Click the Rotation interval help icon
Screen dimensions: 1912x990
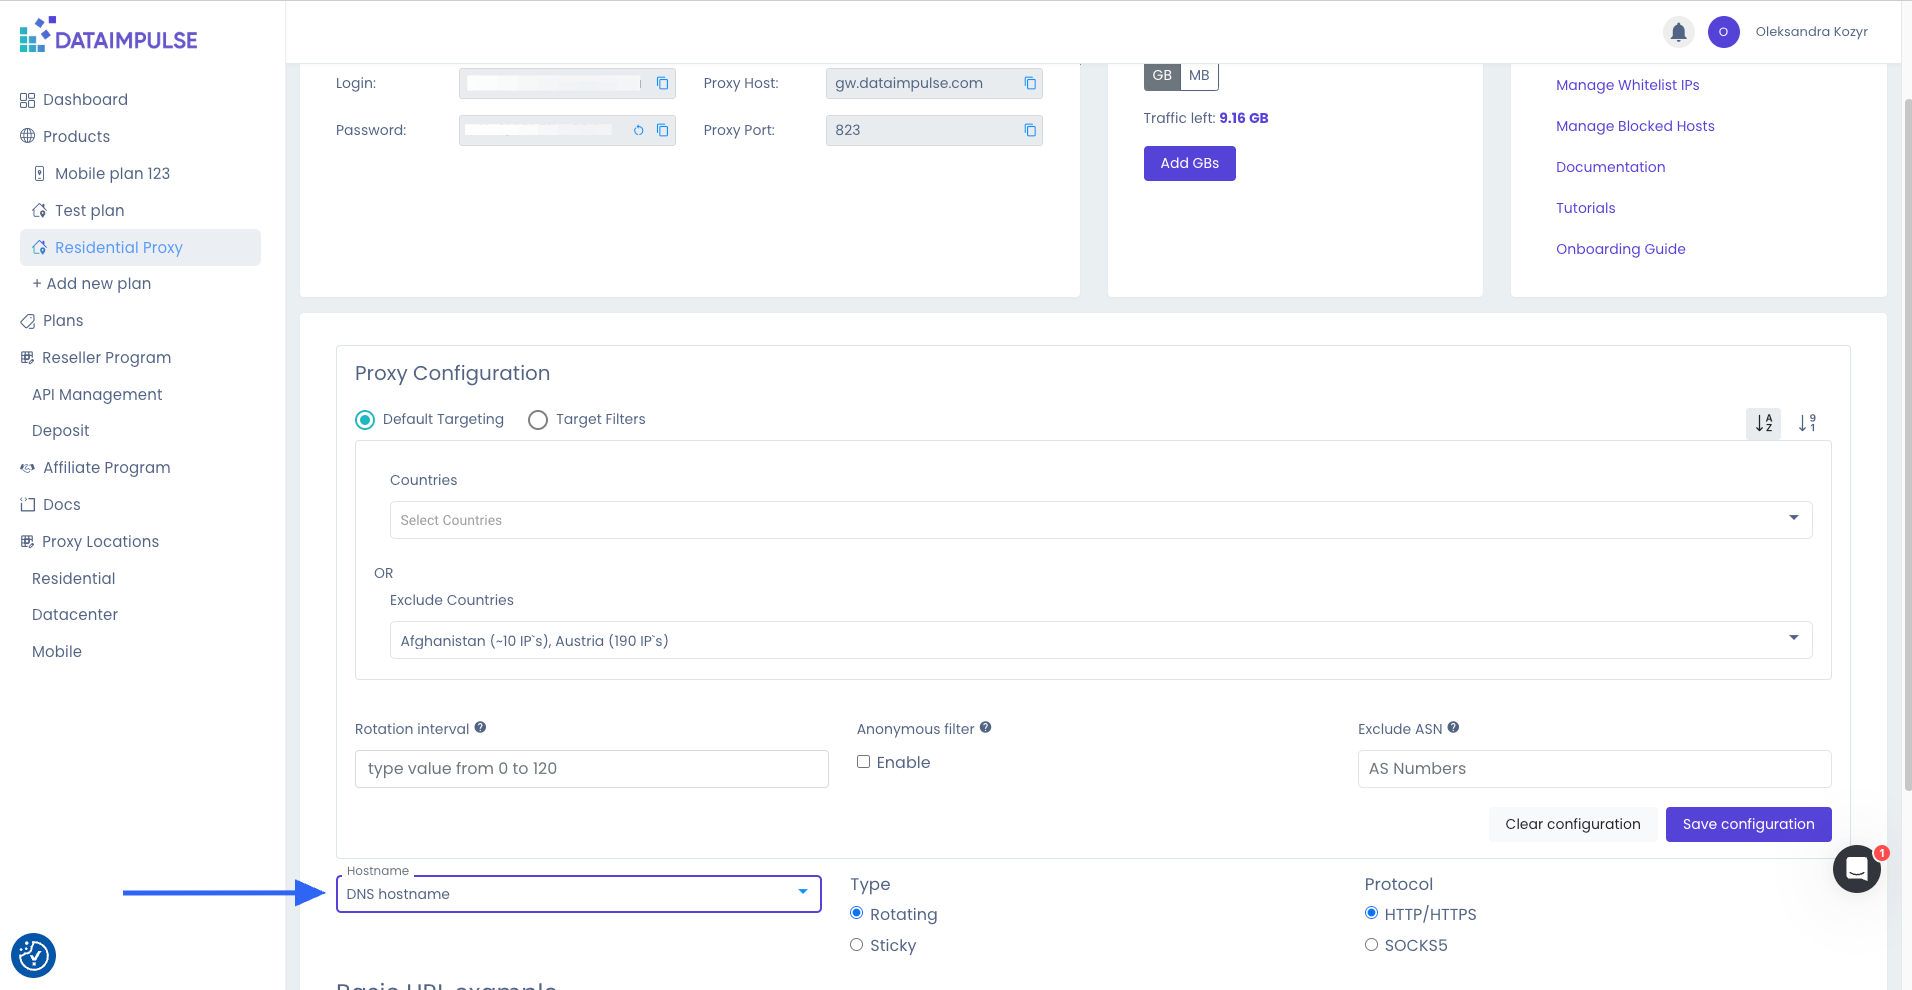480,728
